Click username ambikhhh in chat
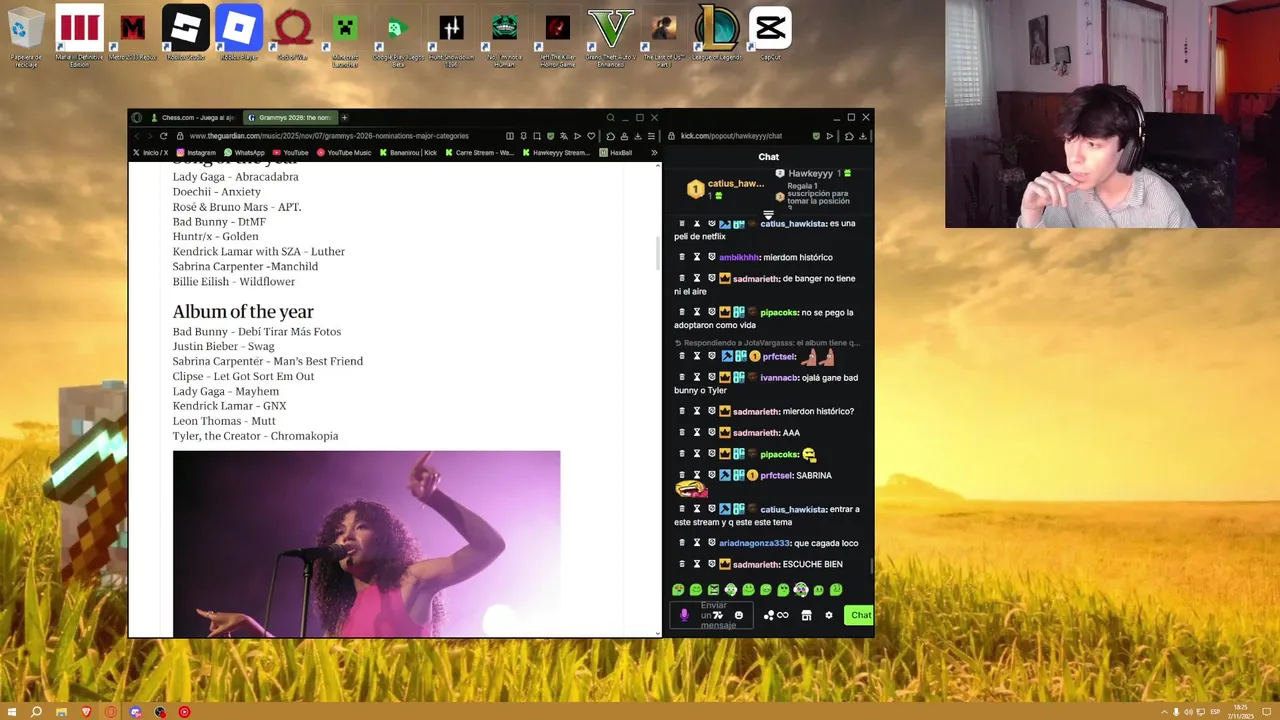1280x720 pixels. [738, 257]
